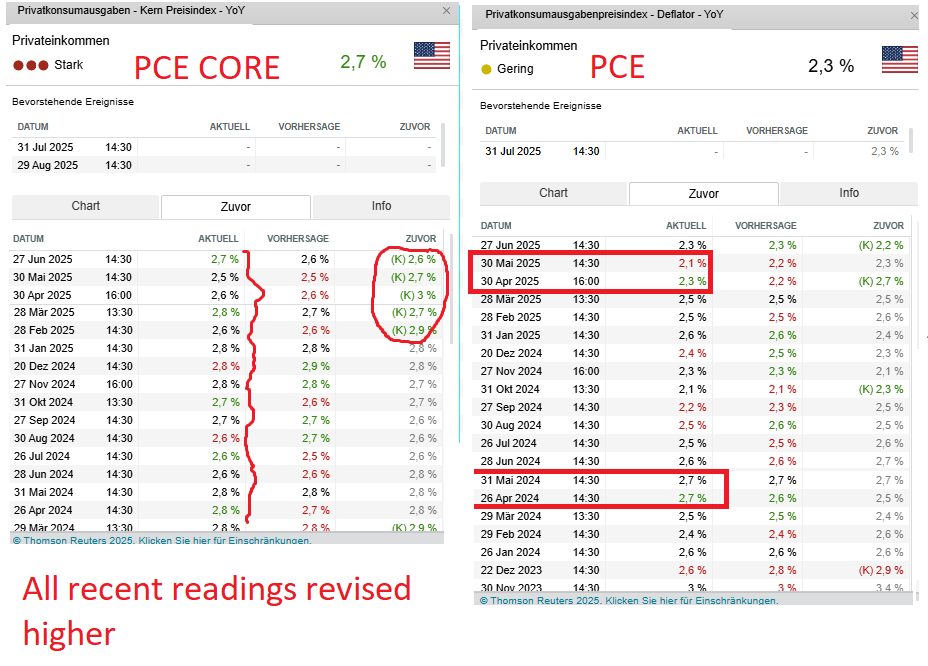This screenshot has width=928, height=666.
Task: Click the AKTUELL header in the Kern Preisindex history table
Action: (x=218, y=239)
